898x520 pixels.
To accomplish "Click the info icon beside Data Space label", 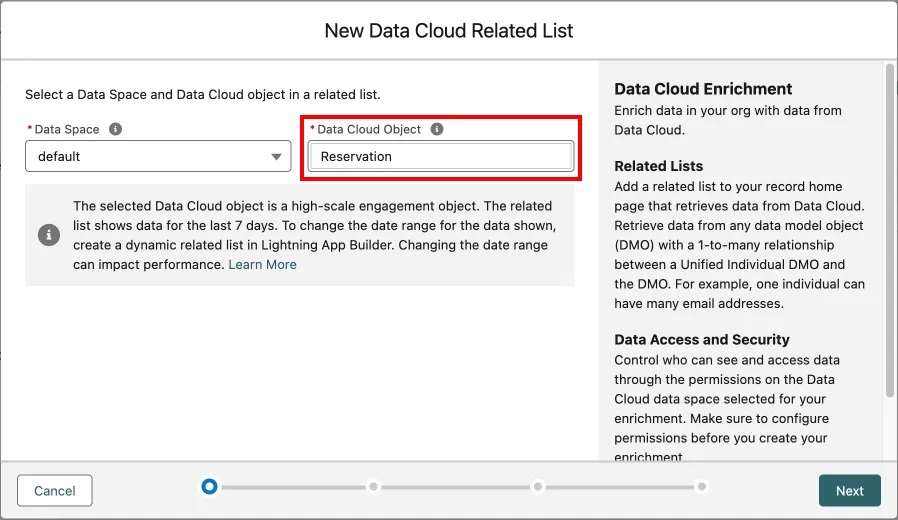I will tap(116, 129).
